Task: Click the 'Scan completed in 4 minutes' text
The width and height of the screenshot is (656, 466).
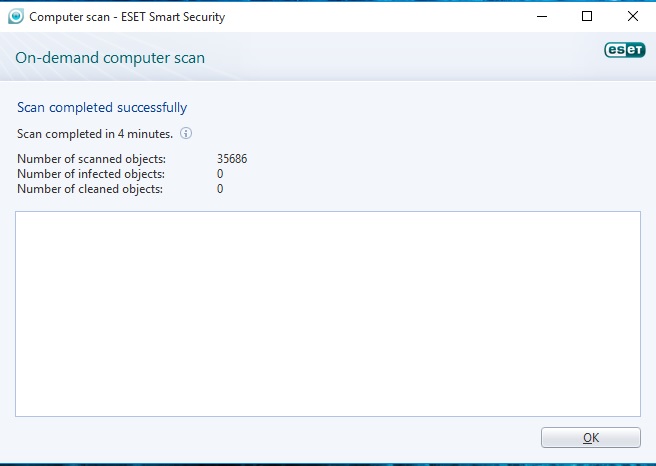Action: point(95,133)
